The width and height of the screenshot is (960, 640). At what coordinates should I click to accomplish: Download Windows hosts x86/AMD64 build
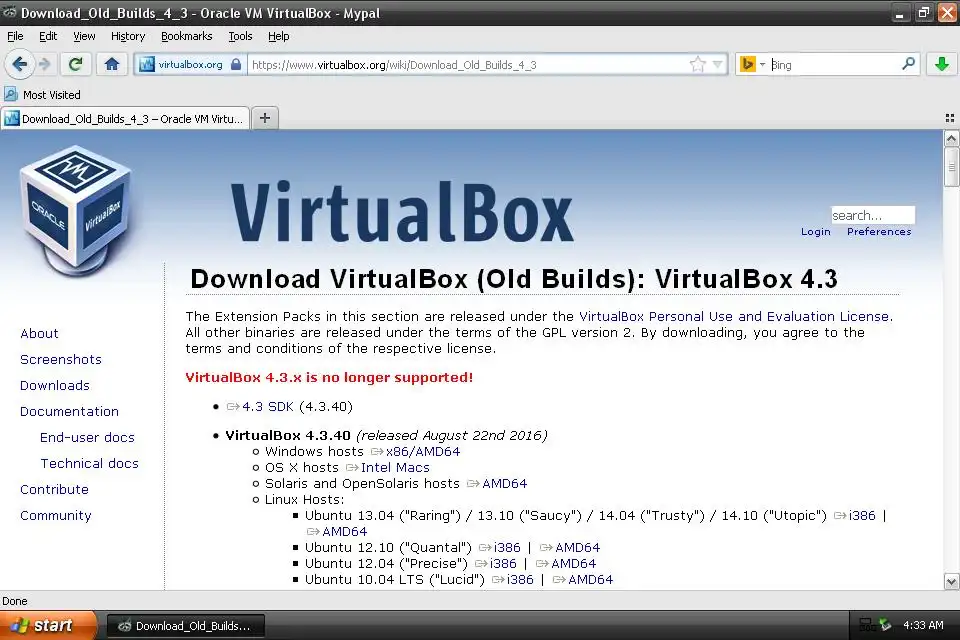coord(416,451)
